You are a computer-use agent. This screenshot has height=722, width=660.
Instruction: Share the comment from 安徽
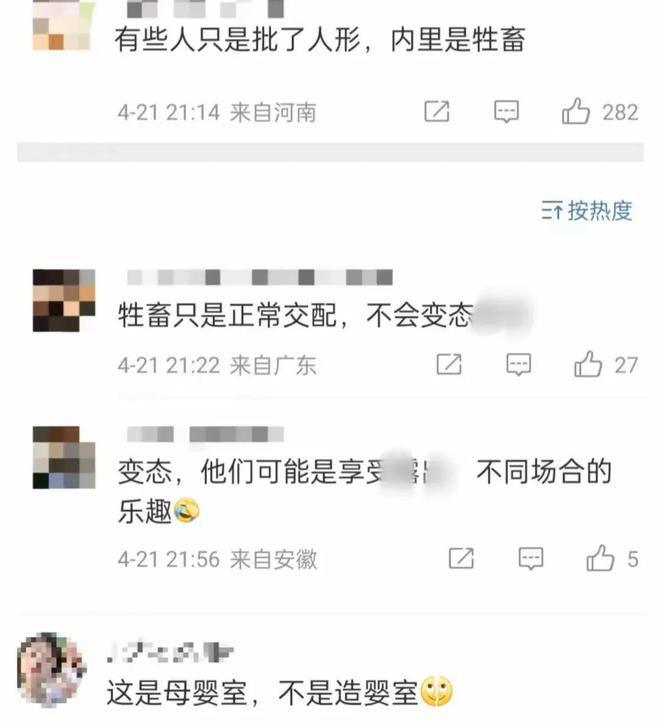461,558
